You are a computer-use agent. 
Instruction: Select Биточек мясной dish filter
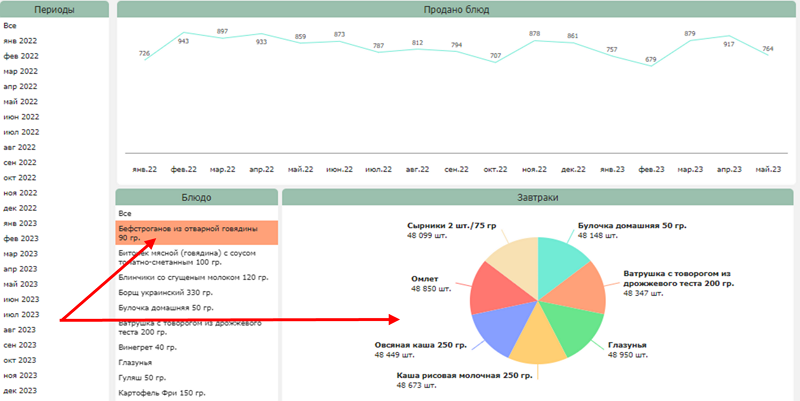click(196, 257)
